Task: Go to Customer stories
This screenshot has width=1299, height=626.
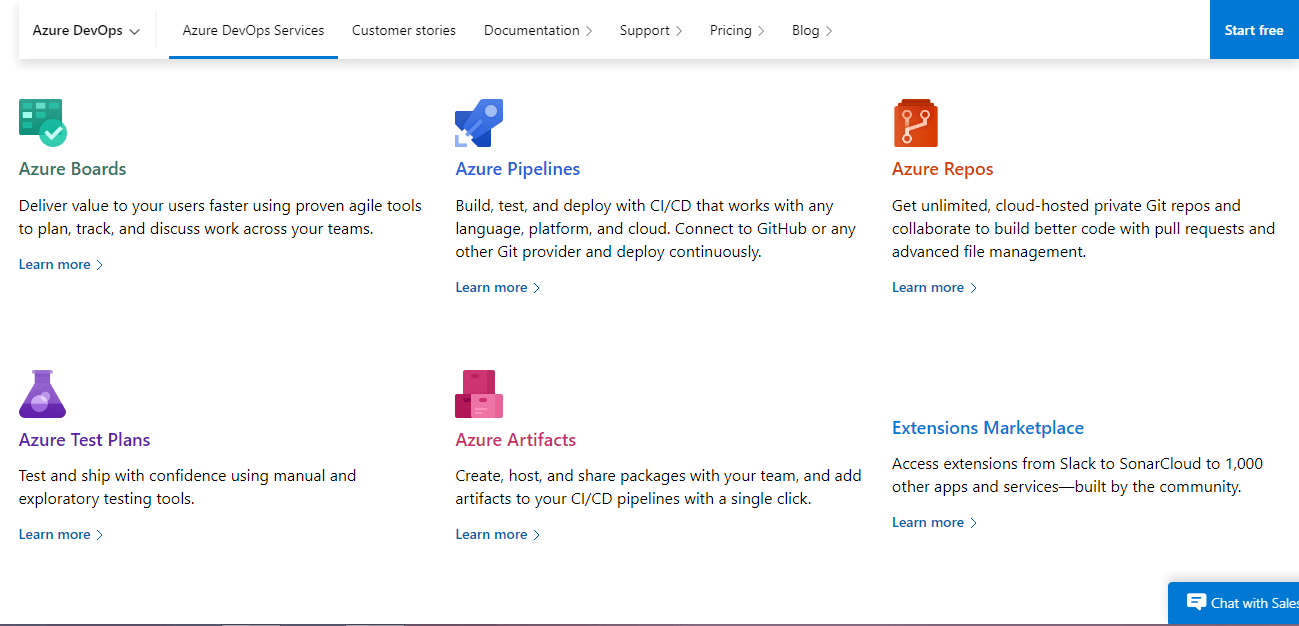Action: tap(404, 31)
